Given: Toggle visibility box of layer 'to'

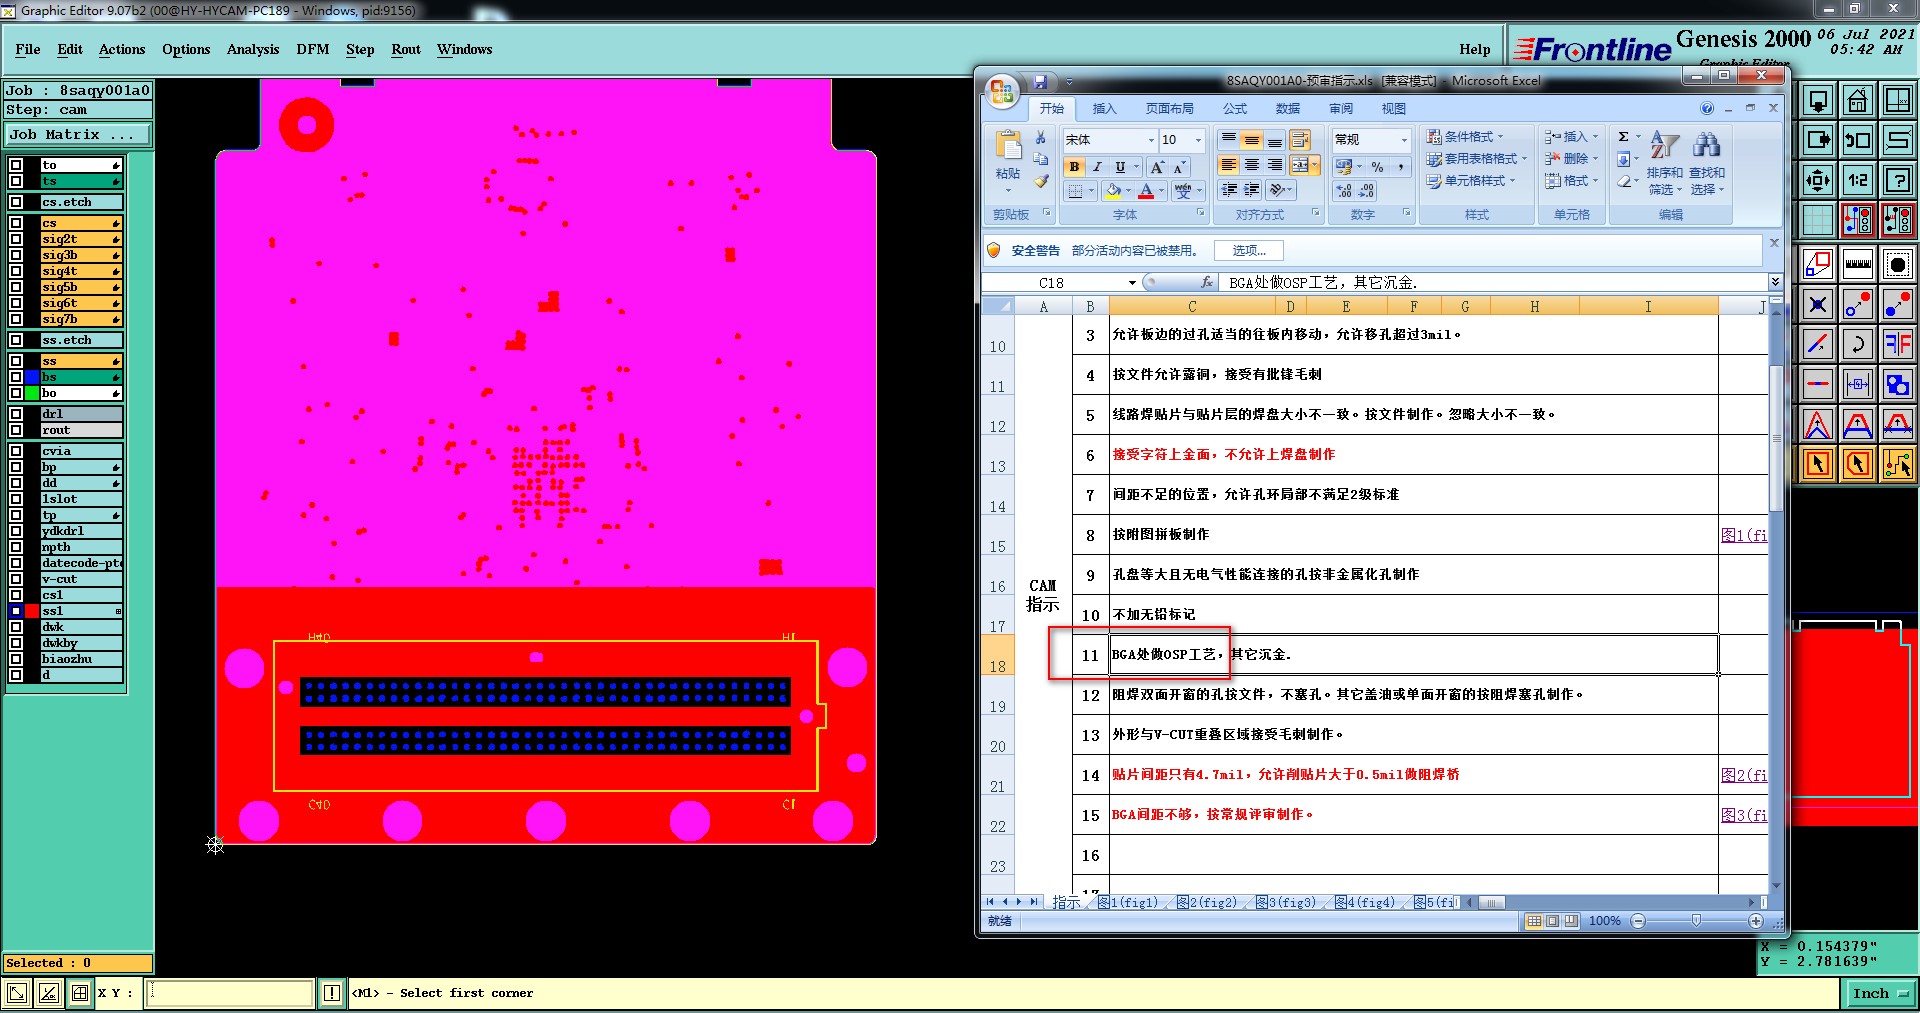Looking at the screenshot, I should click(16, 165).
